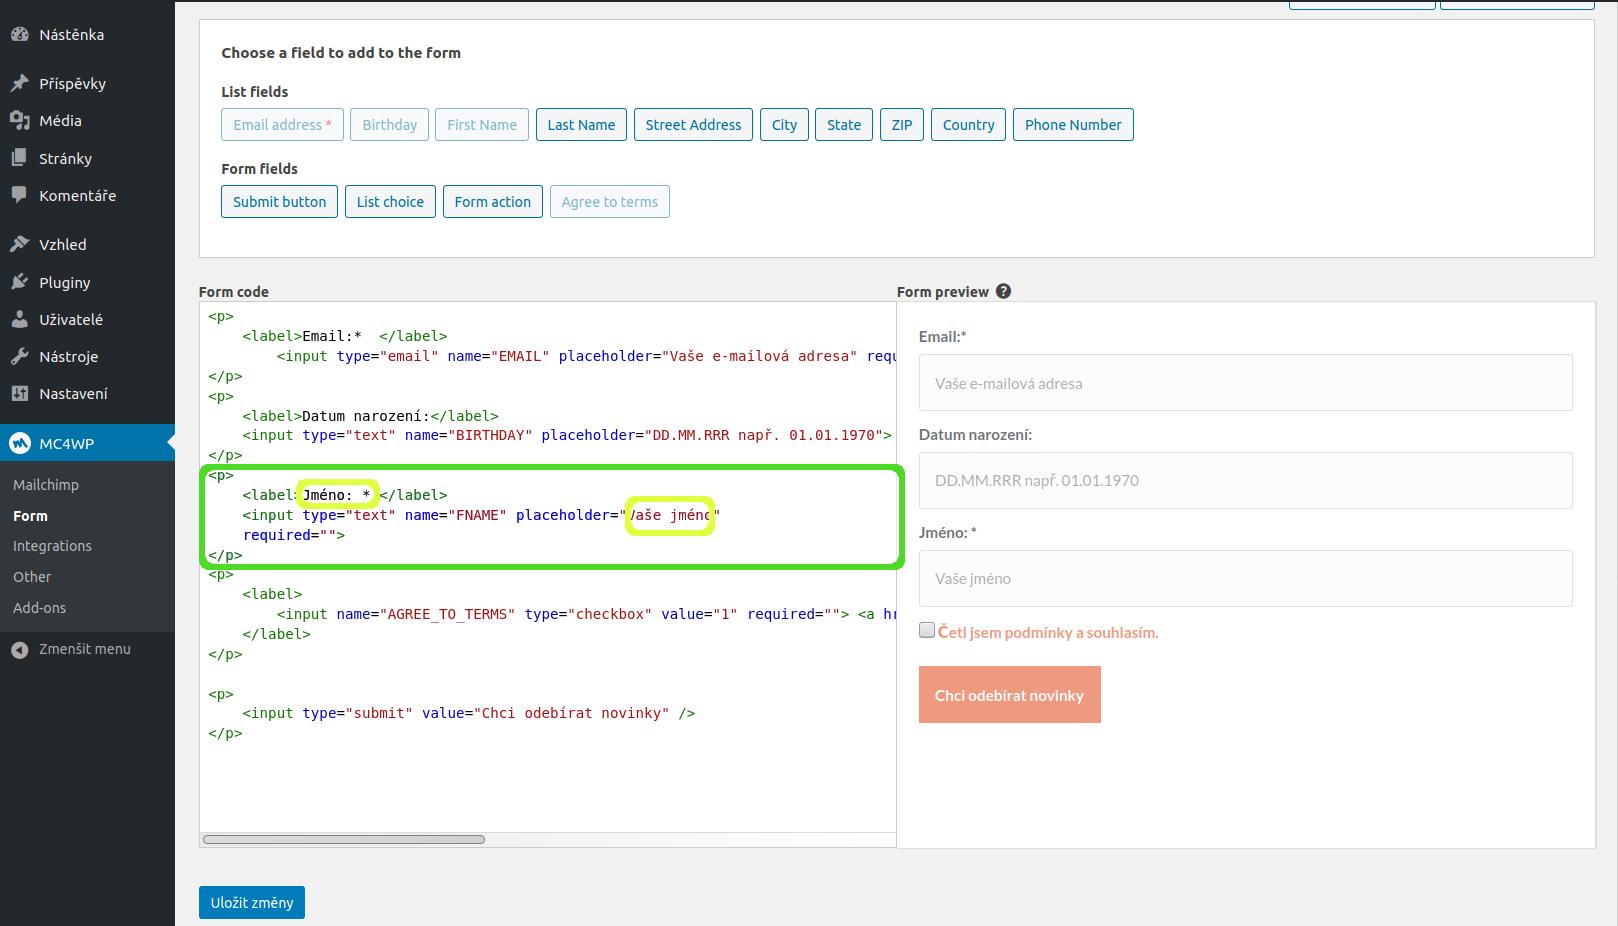Image resolution: width=1618 pixels, height=926 pixels.
Task: Add the Phone Number field
Action: [1073, 125]
